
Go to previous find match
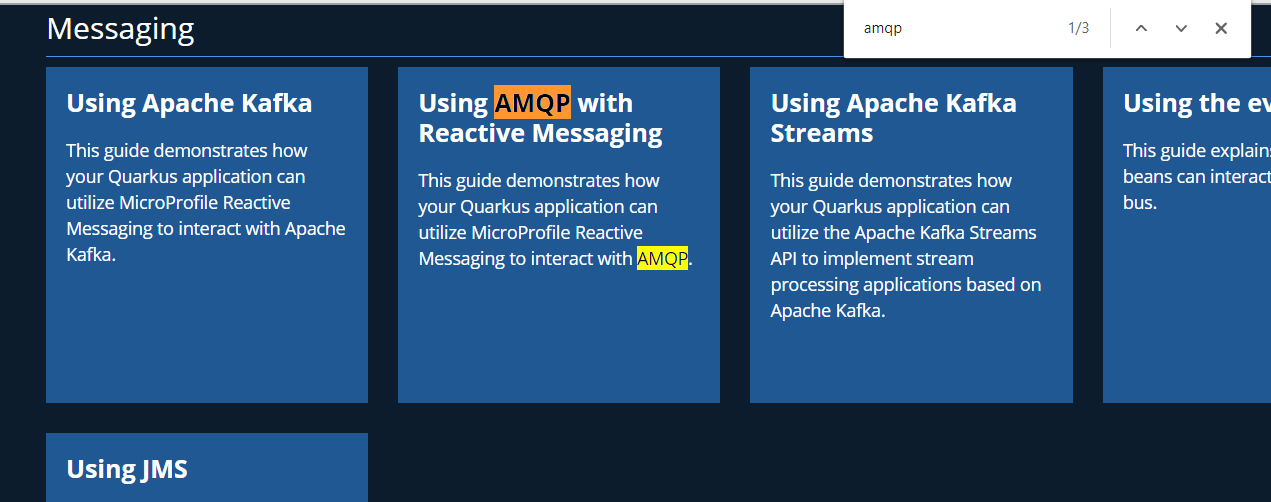[x=1141, y=28]
